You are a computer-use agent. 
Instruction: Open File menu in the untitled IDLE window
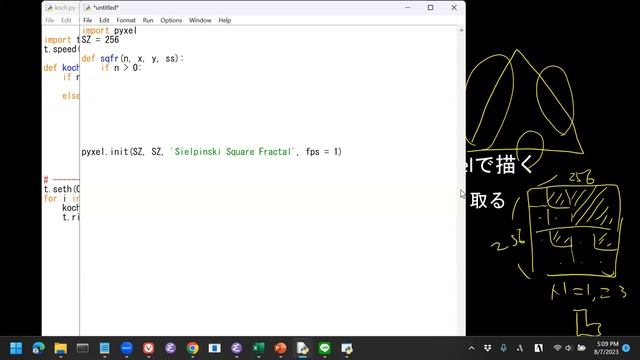87,20
